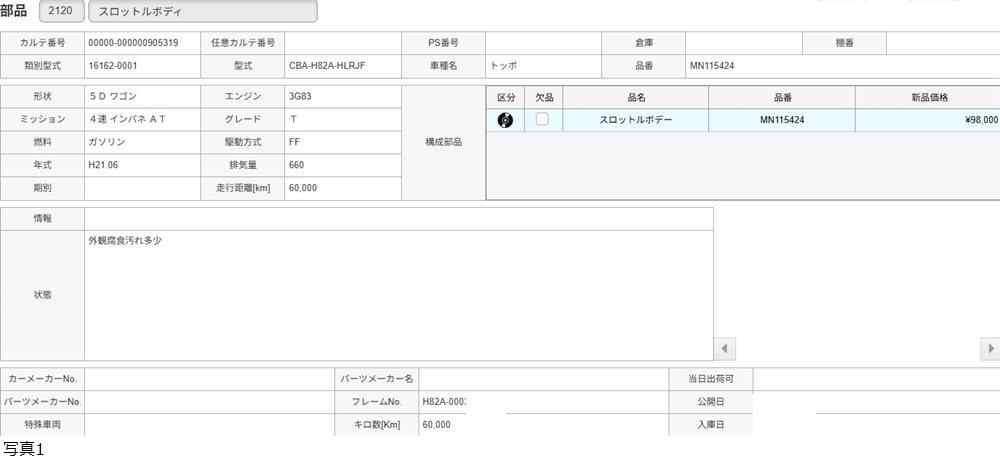
Task: Click the empty パーツメーカー名 field
Action: pyautogui.click(x=543, y=379)
